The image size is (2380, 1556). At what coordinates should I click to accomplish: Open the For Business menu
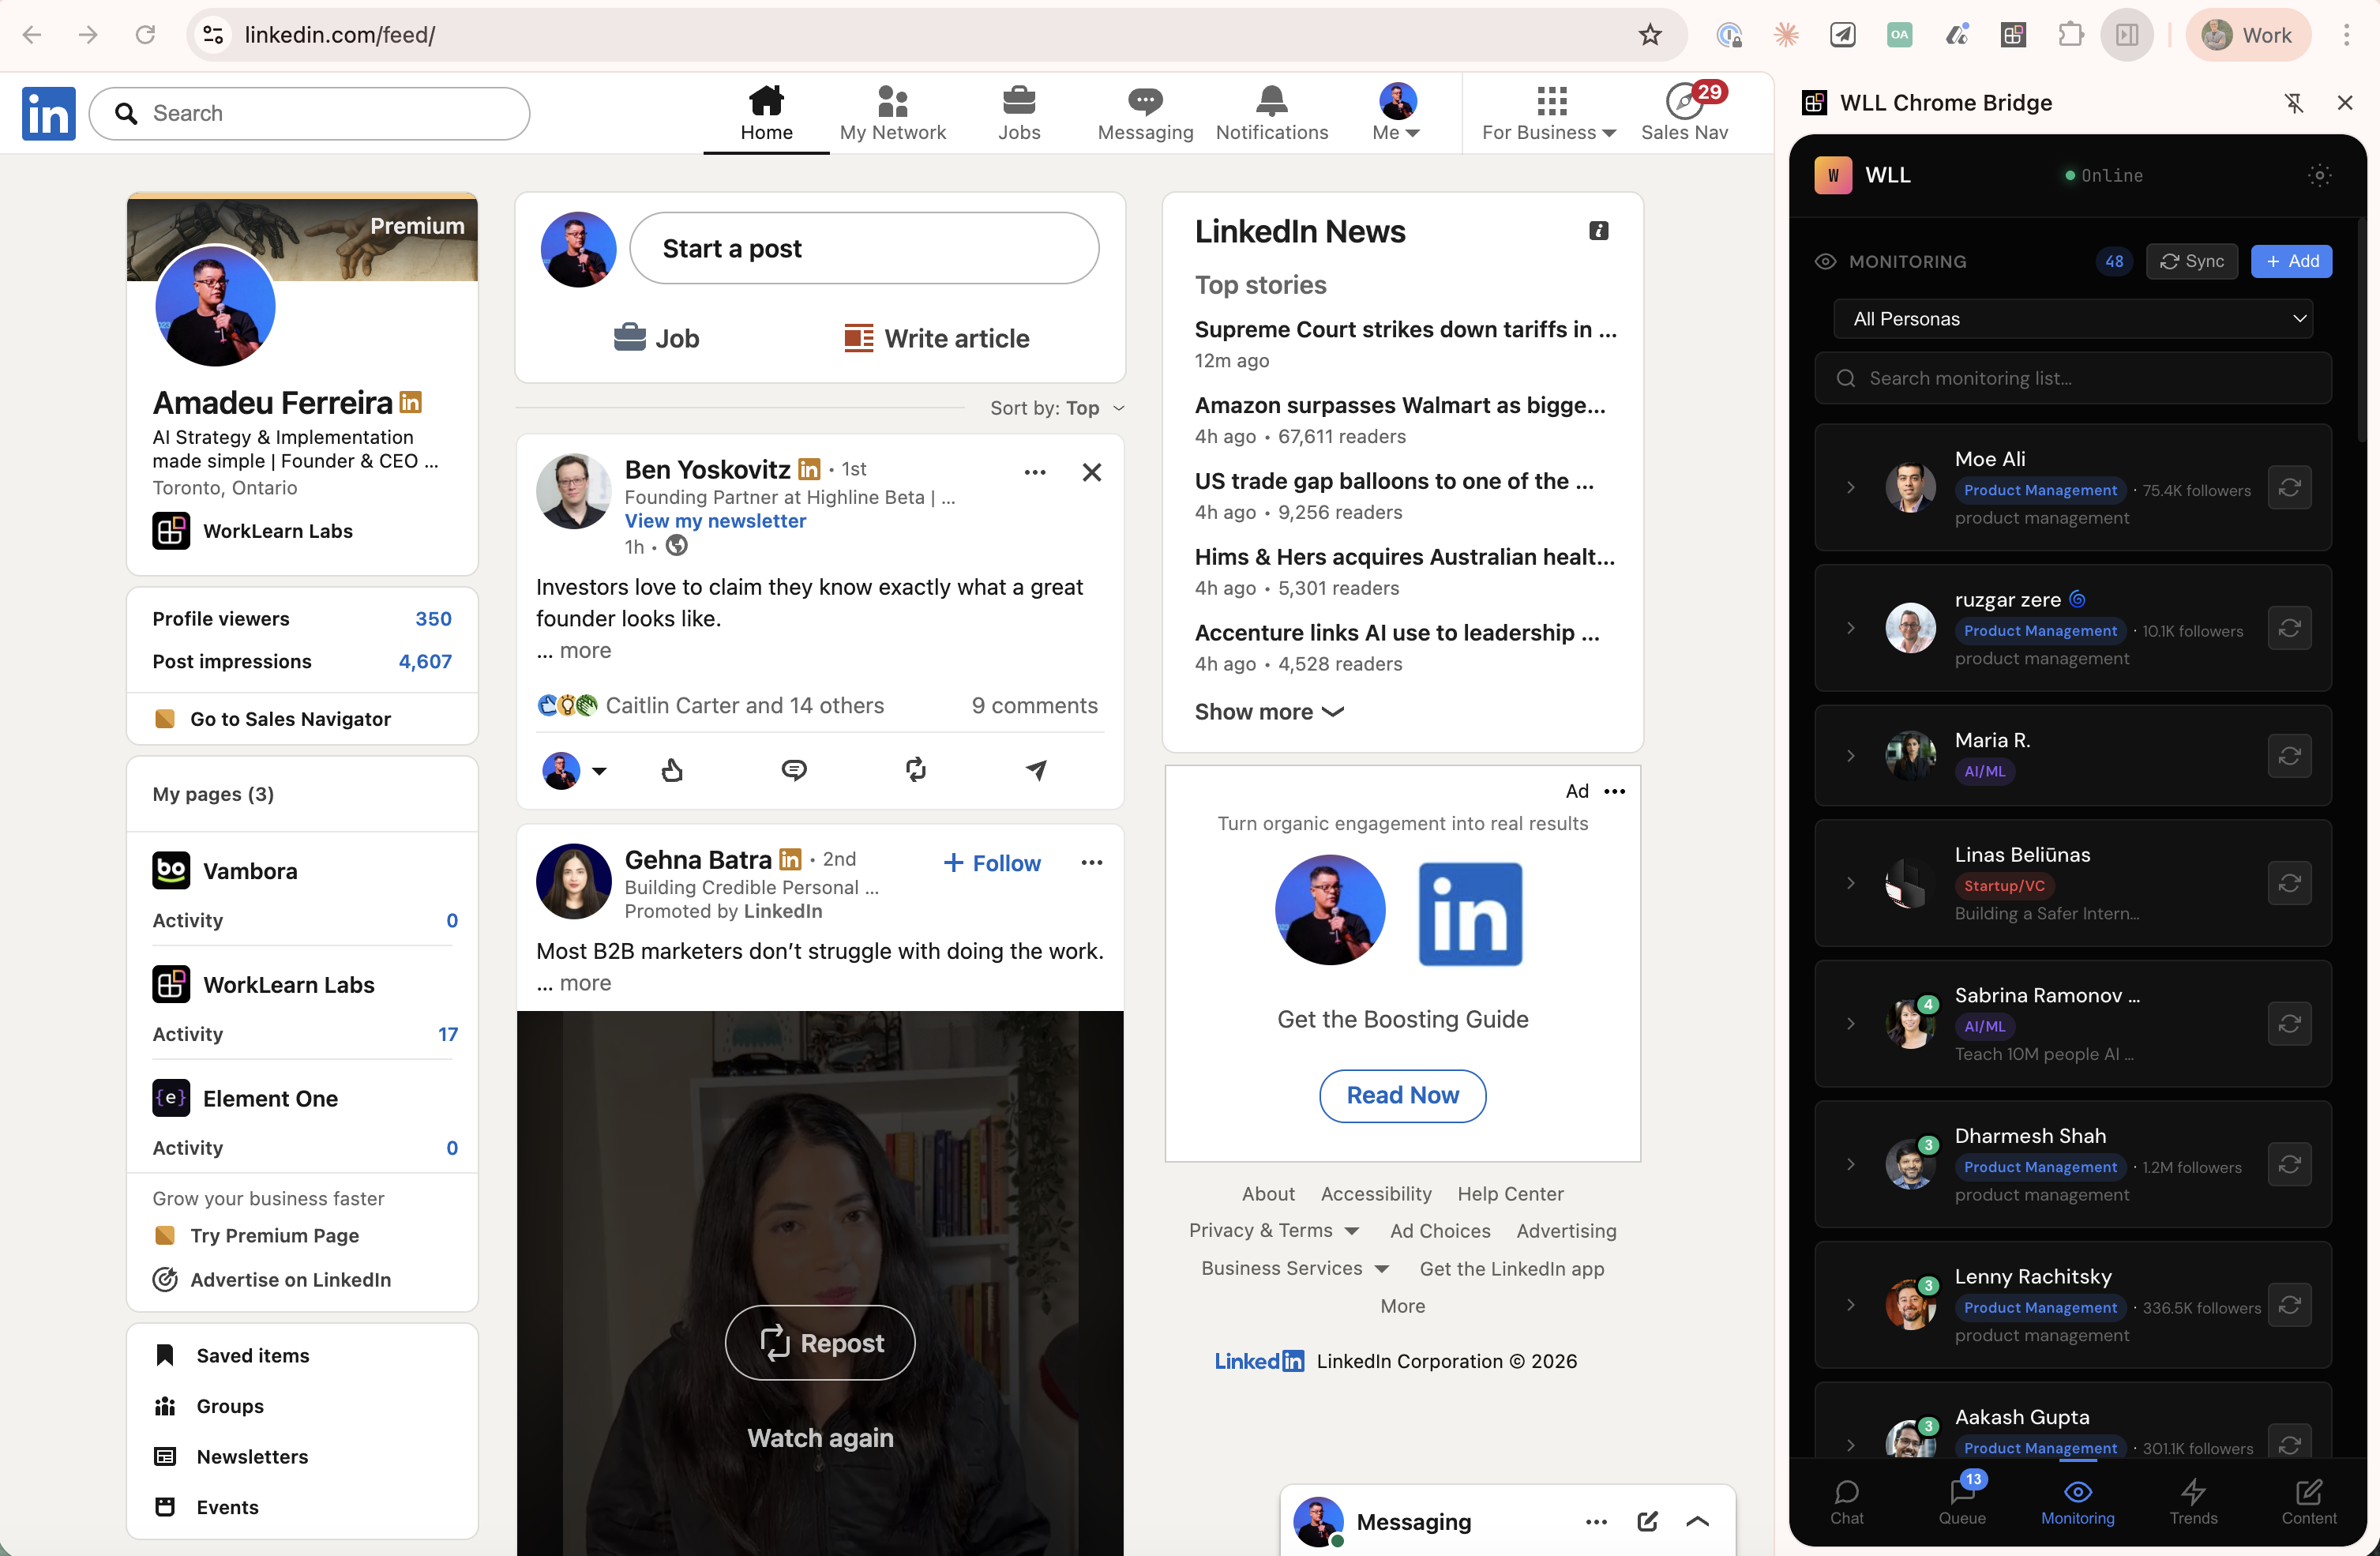1548,113
